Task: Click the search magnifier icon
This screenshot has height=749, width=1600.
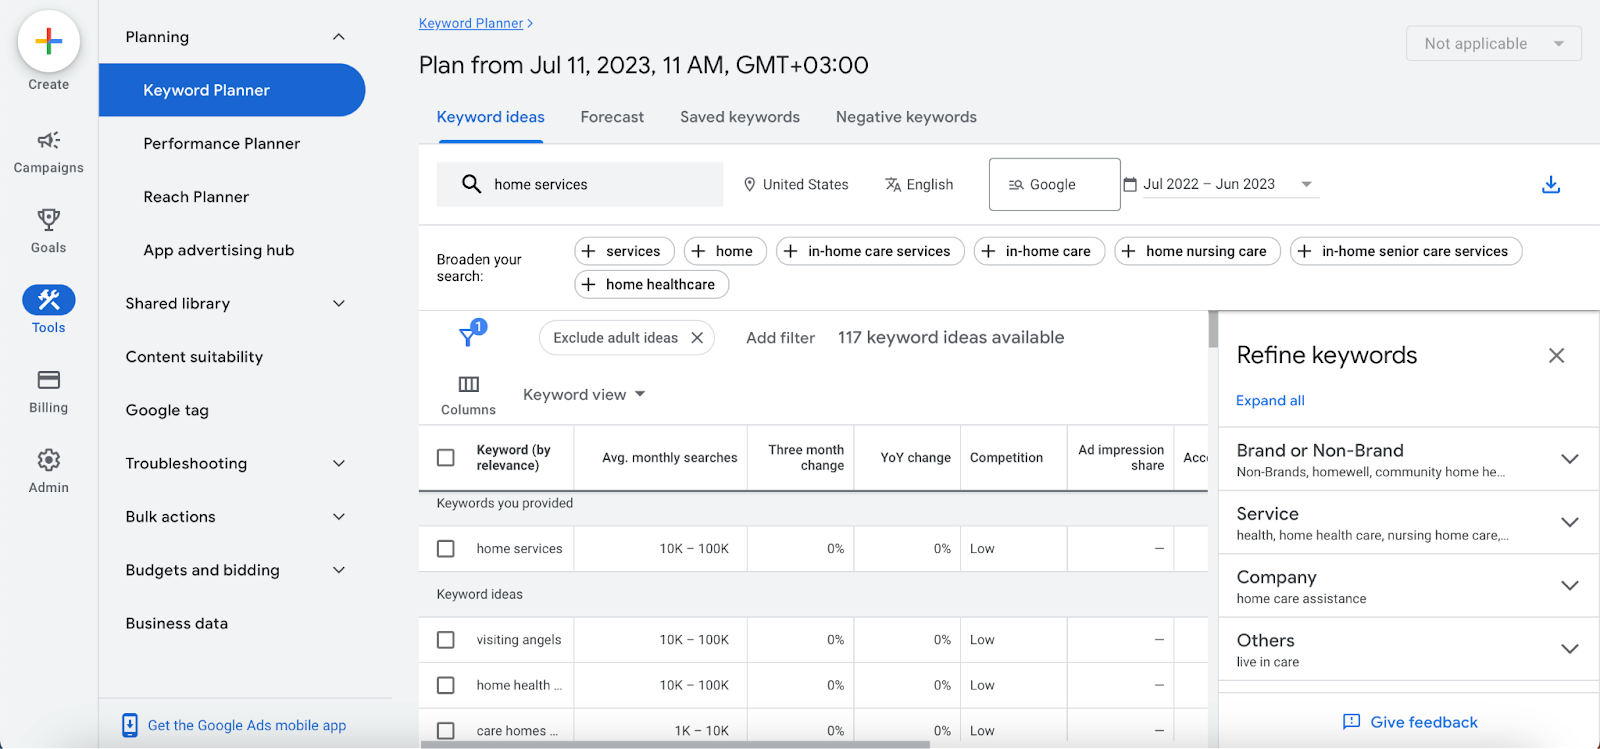Action: click(x=471, y=184)
